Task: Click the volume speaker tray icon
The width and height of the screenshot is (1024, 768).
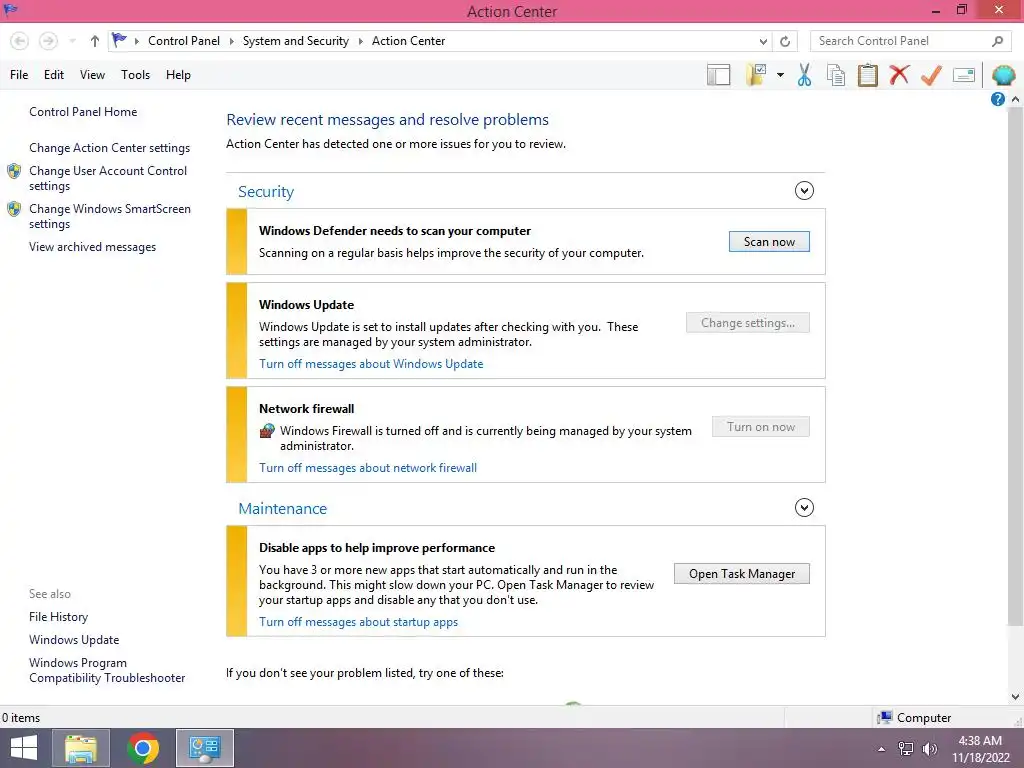Action: pyautogui.click(x=929, y=749)
